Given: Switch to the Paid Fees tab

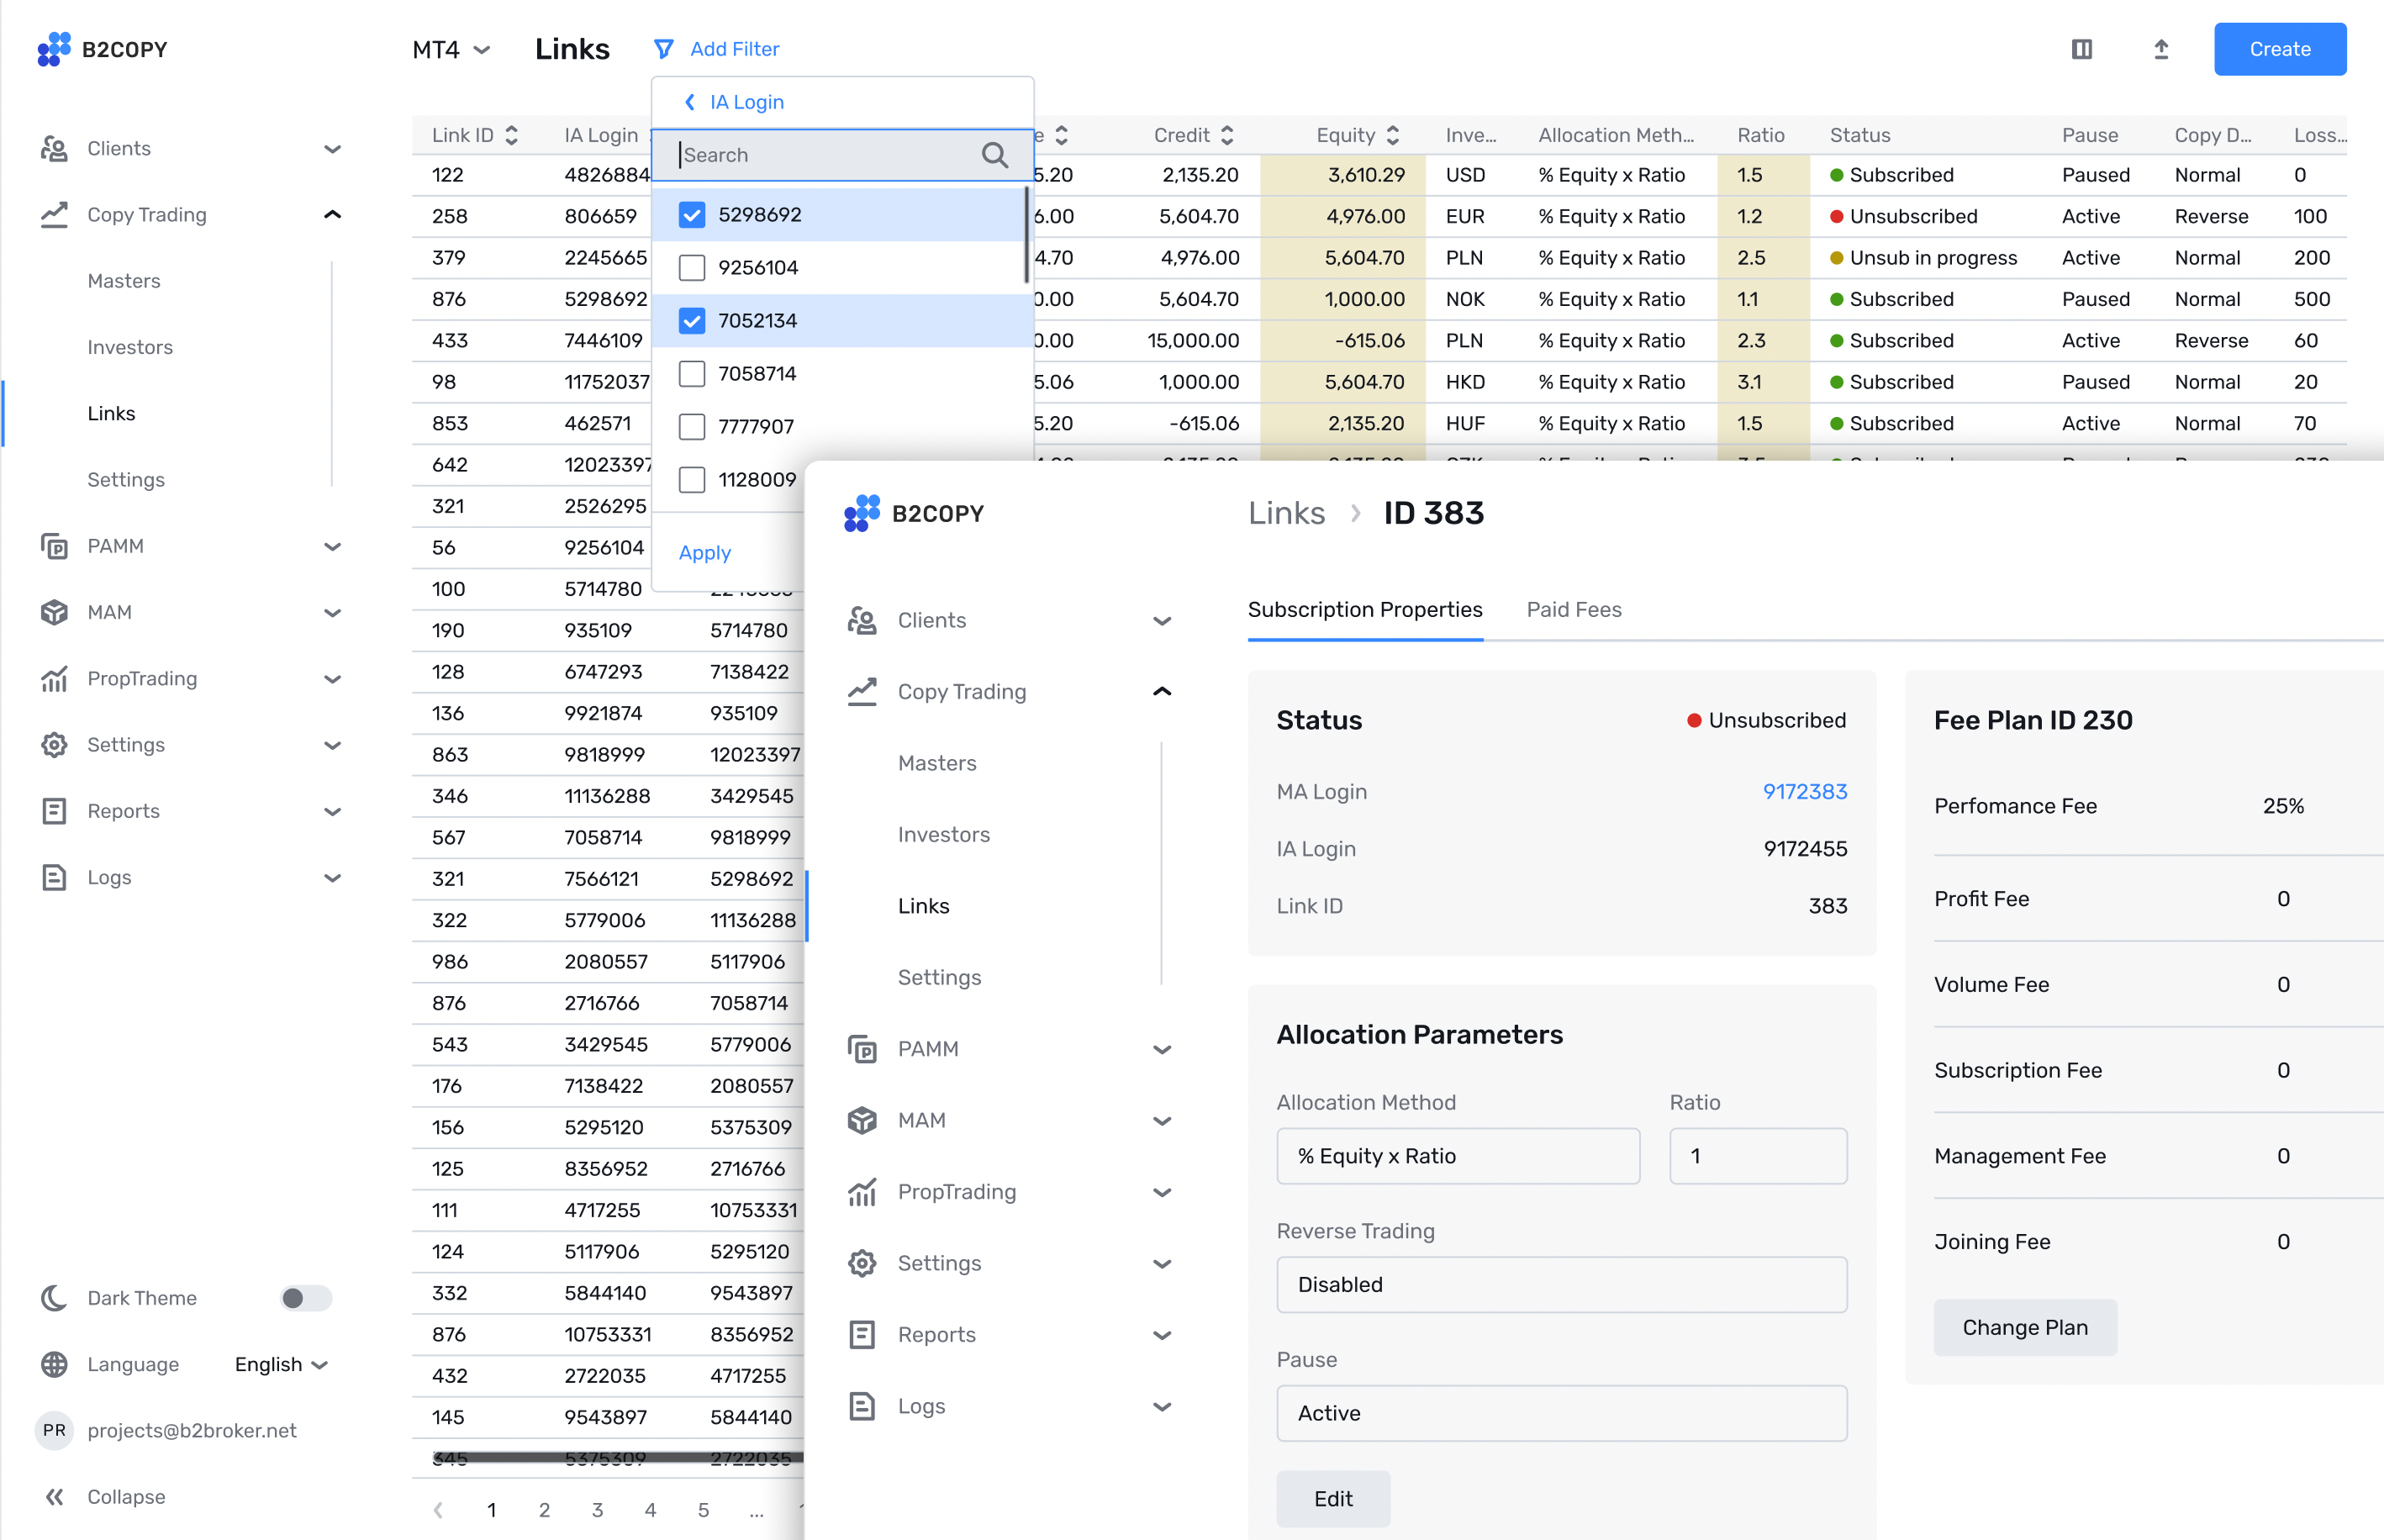Looking at the screenshot, I should point(1573,609).
